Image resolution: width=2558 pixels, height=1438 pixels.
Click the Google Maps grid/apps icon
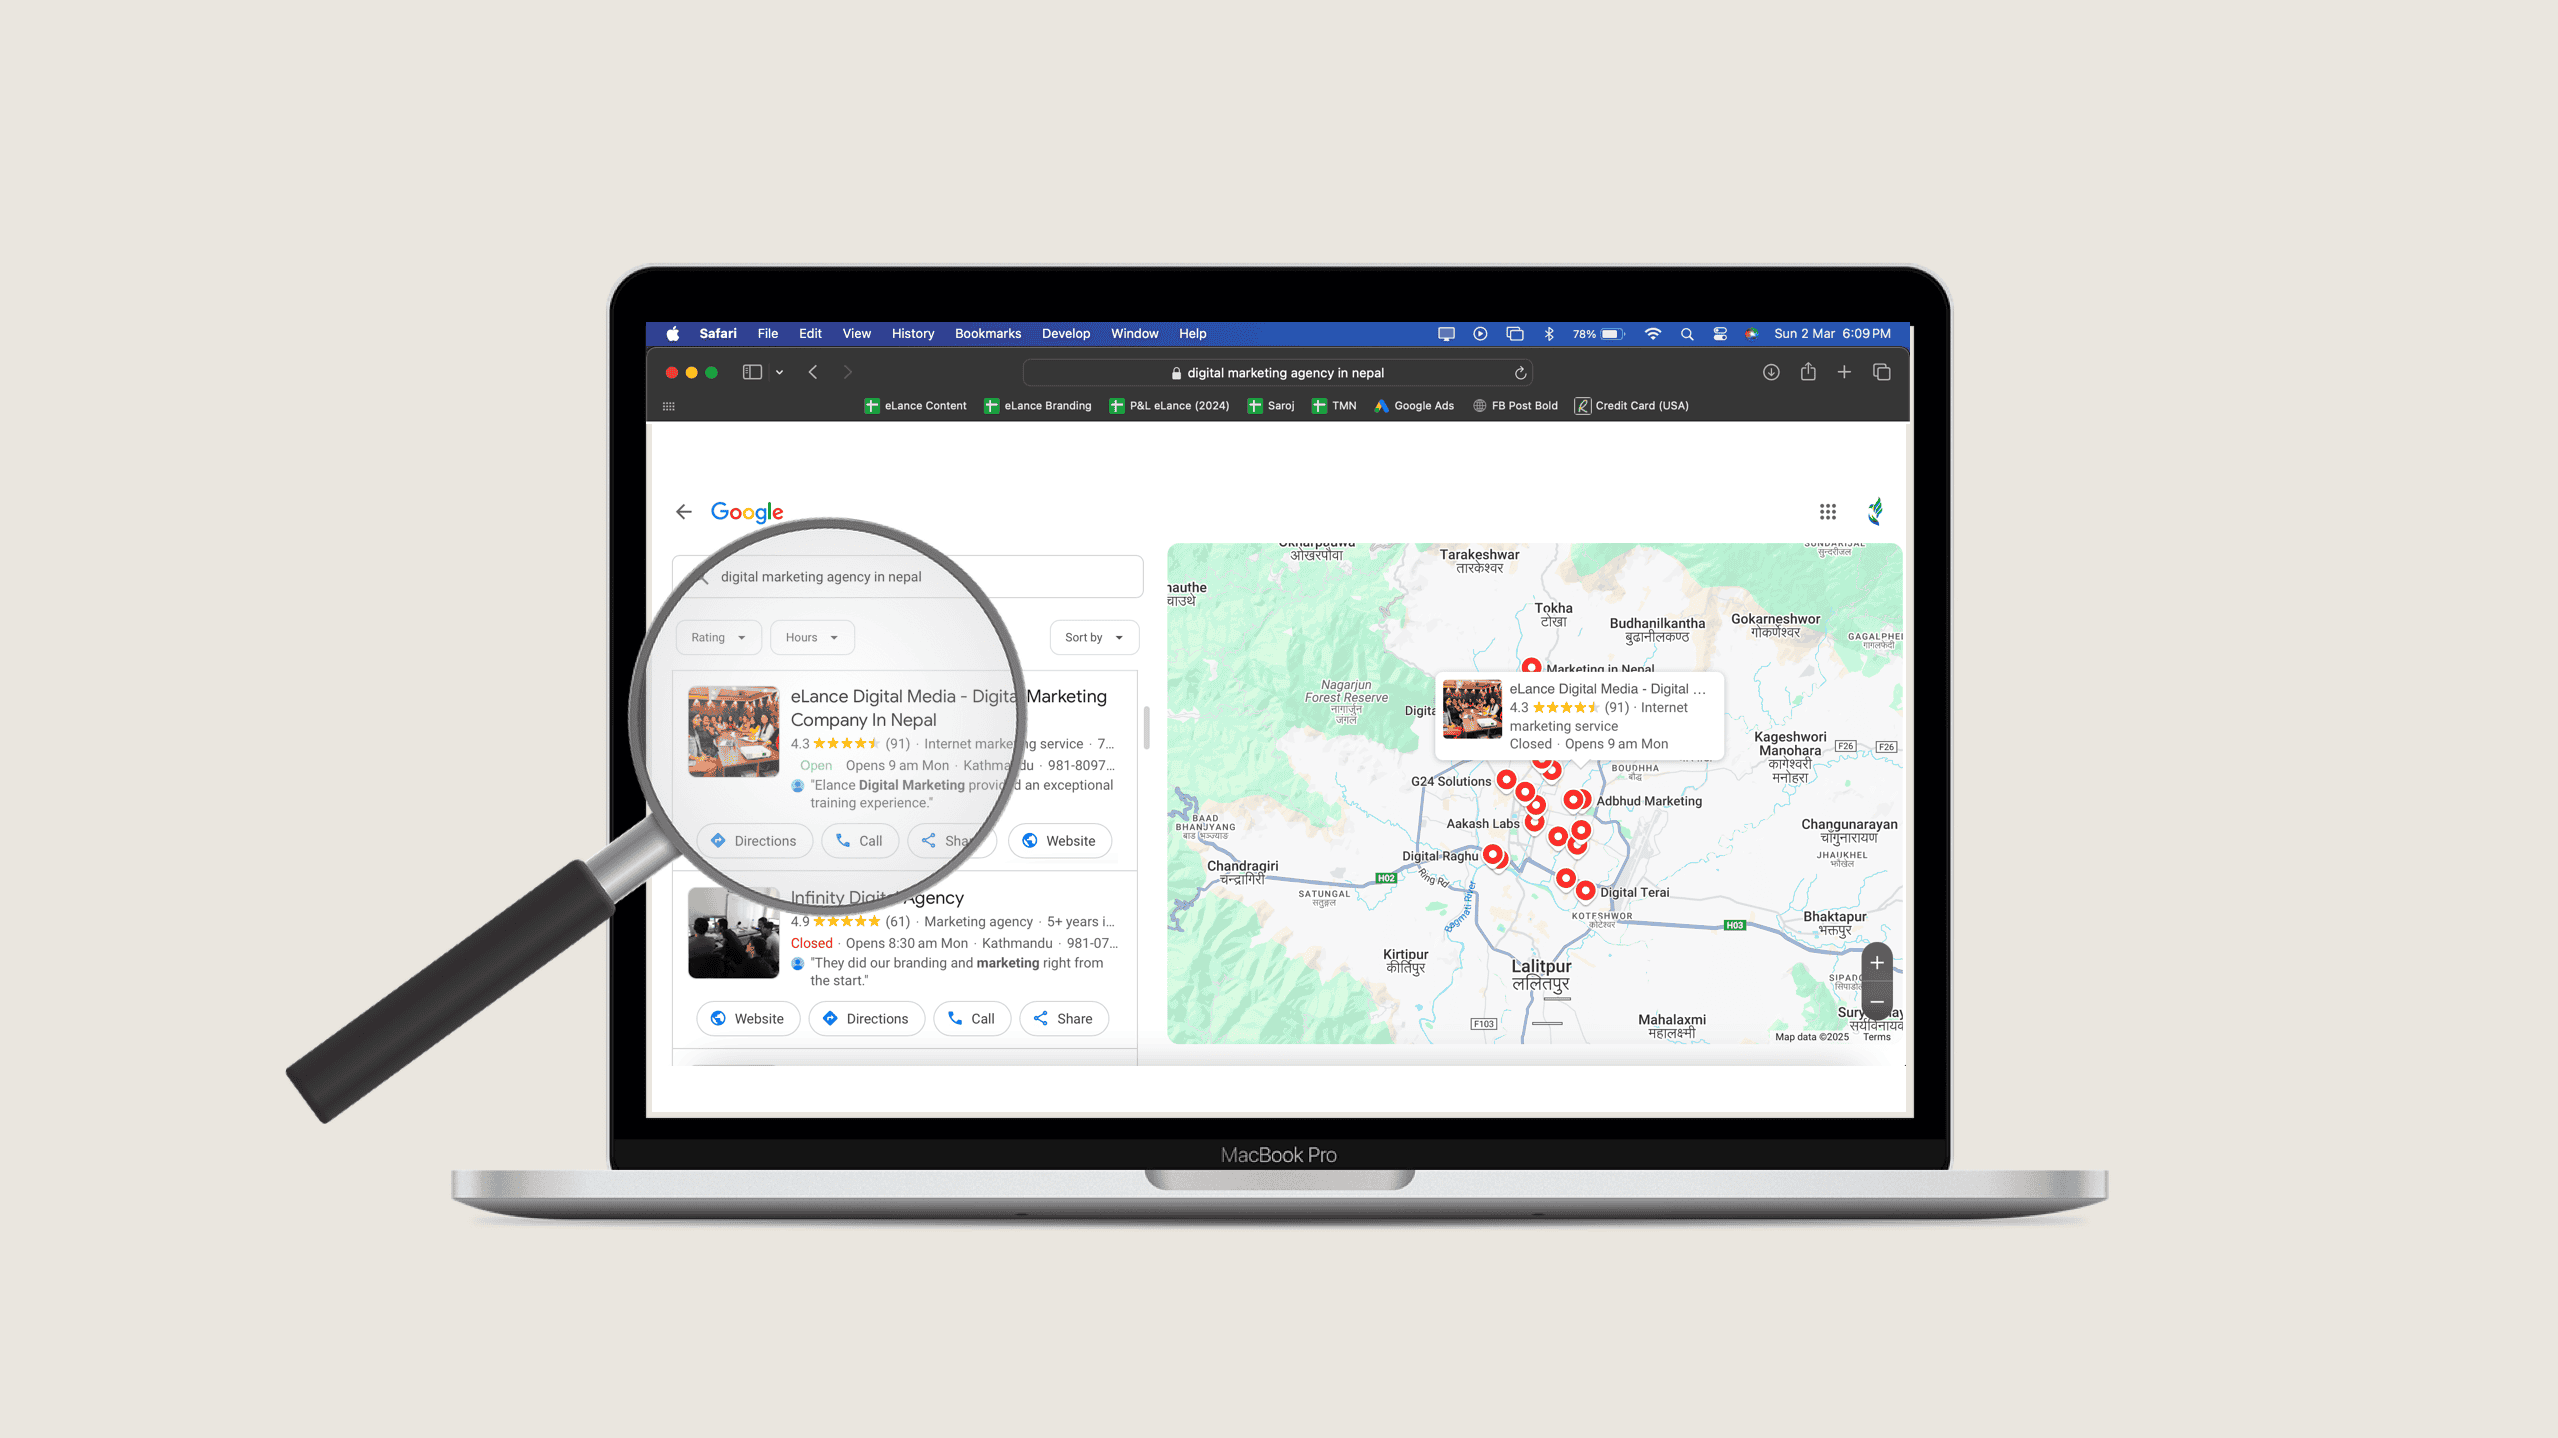pos(1827,511)
